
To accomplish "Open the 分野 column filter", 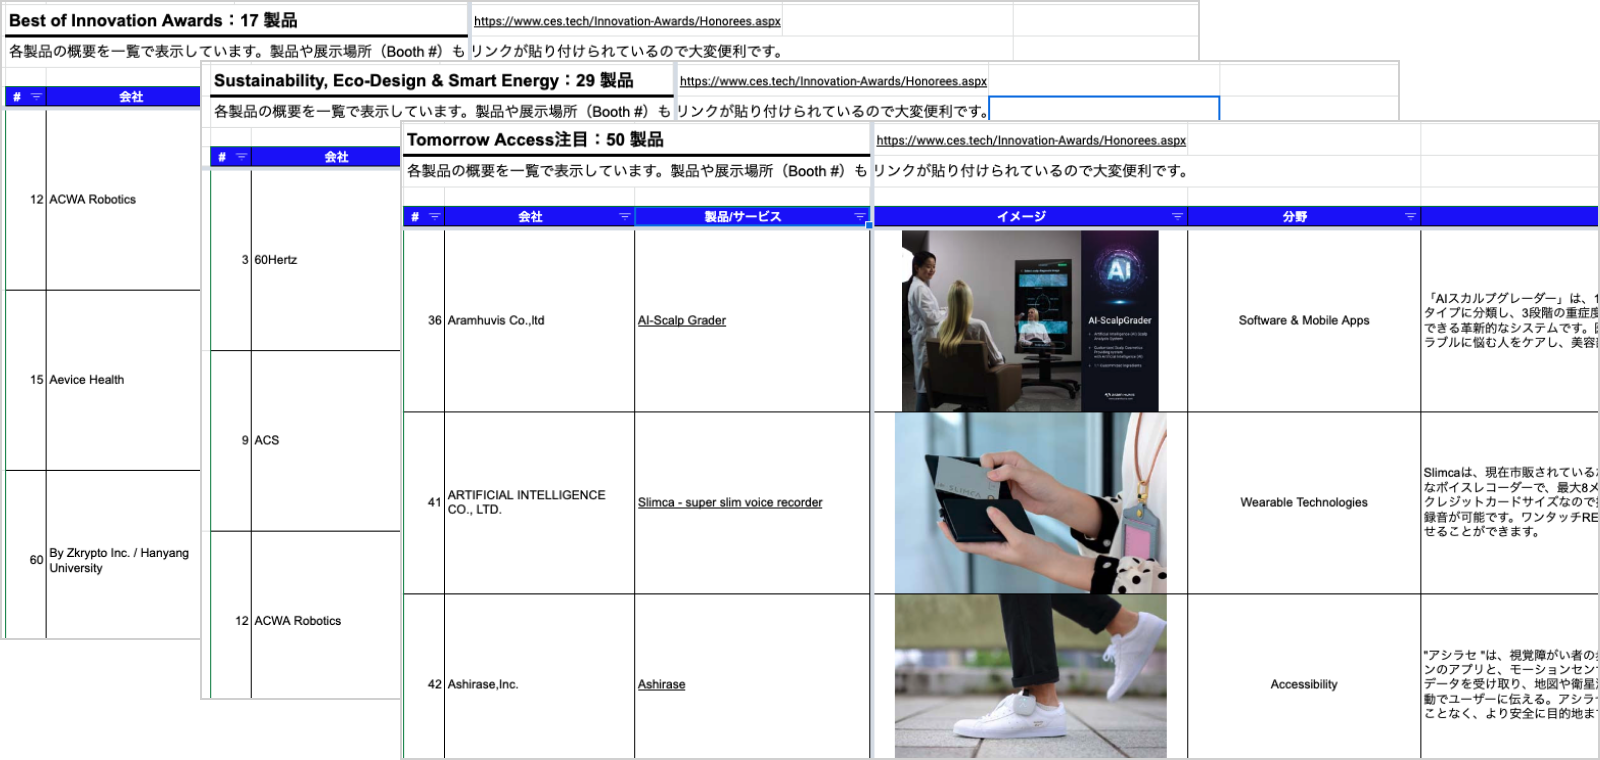I will coord(1410,216).
